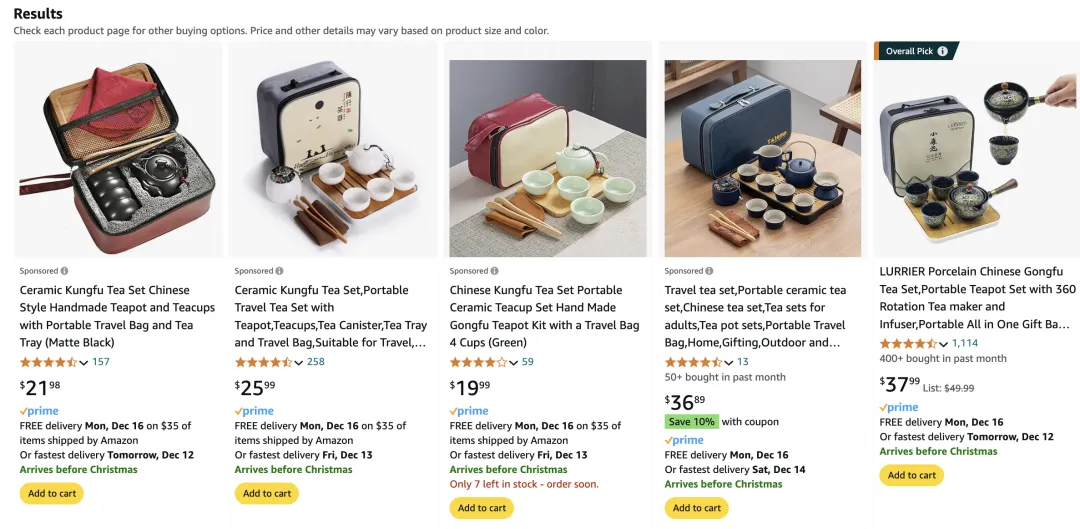Click the Sponsored info icon on Green tea set
The width and height of the screenshot is (1080, 529).
tap(495, 271)
